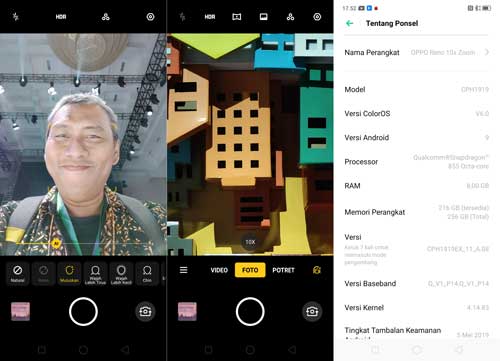The width and height of the screenshot is (500, 361).
Task: Select the Natural beauty option
Action: tap(17, 274)
